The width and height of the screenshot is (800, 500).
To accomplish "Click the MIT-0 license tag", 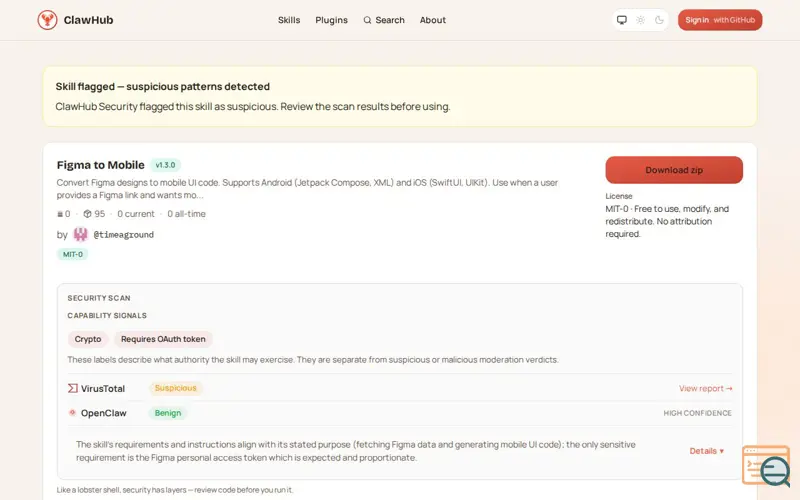I will [72, 254].
